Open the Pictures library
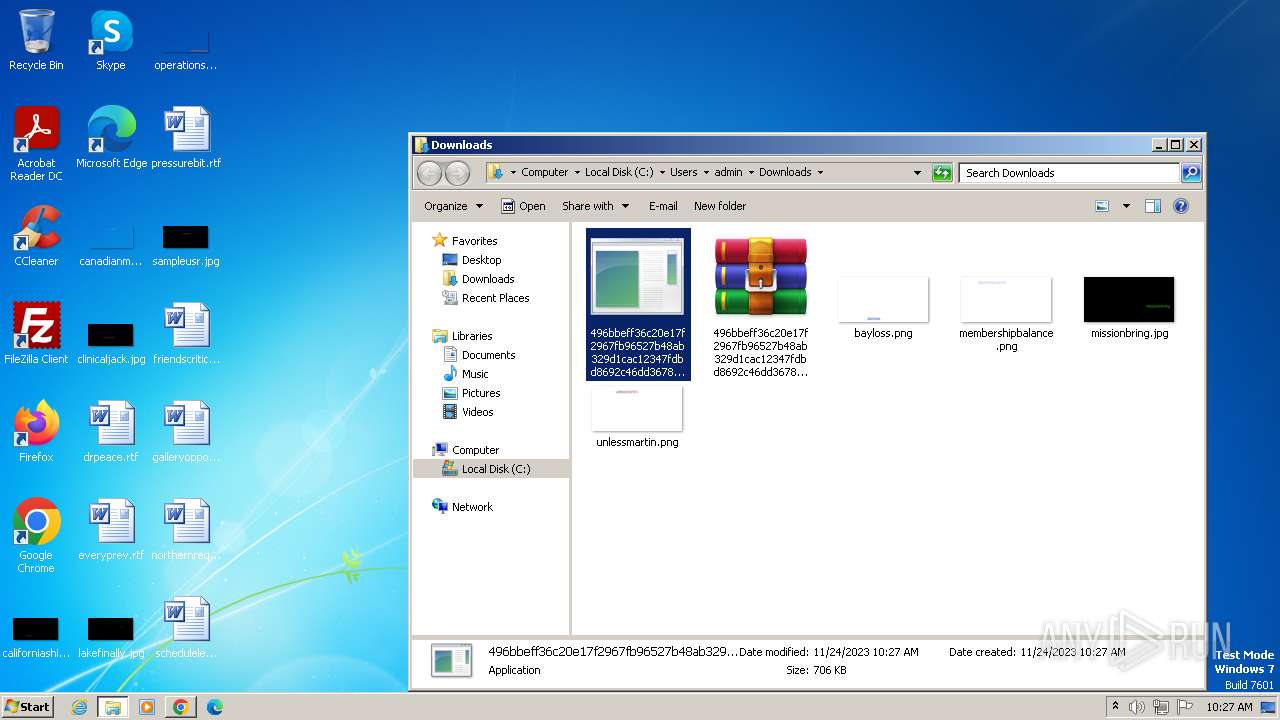Viewport: 1280px width, 720px height. tap(481, 393)
